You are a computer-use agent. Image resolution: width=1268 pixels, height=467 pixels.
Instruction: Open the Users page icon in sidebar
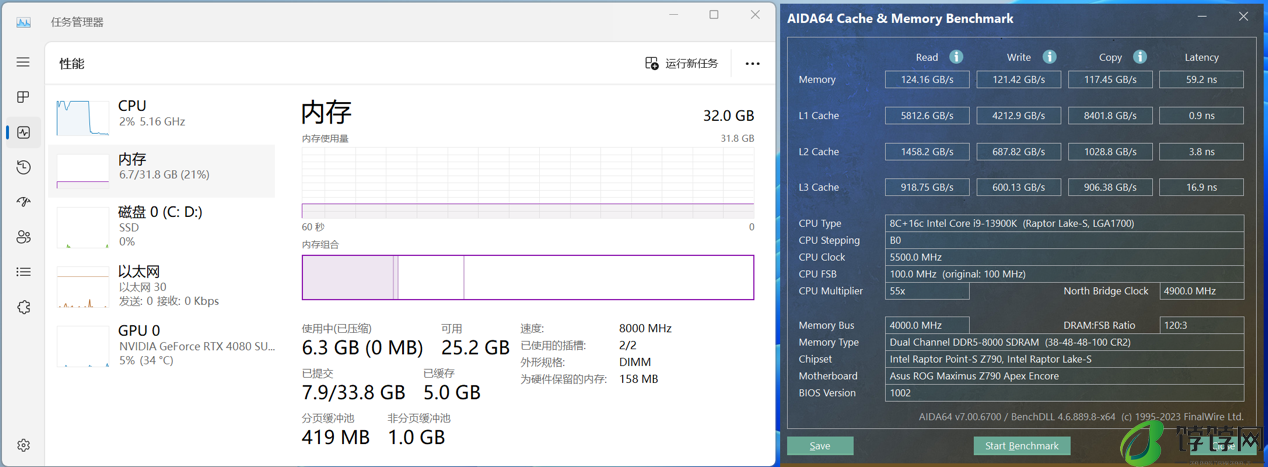click(x=23, y=237)
